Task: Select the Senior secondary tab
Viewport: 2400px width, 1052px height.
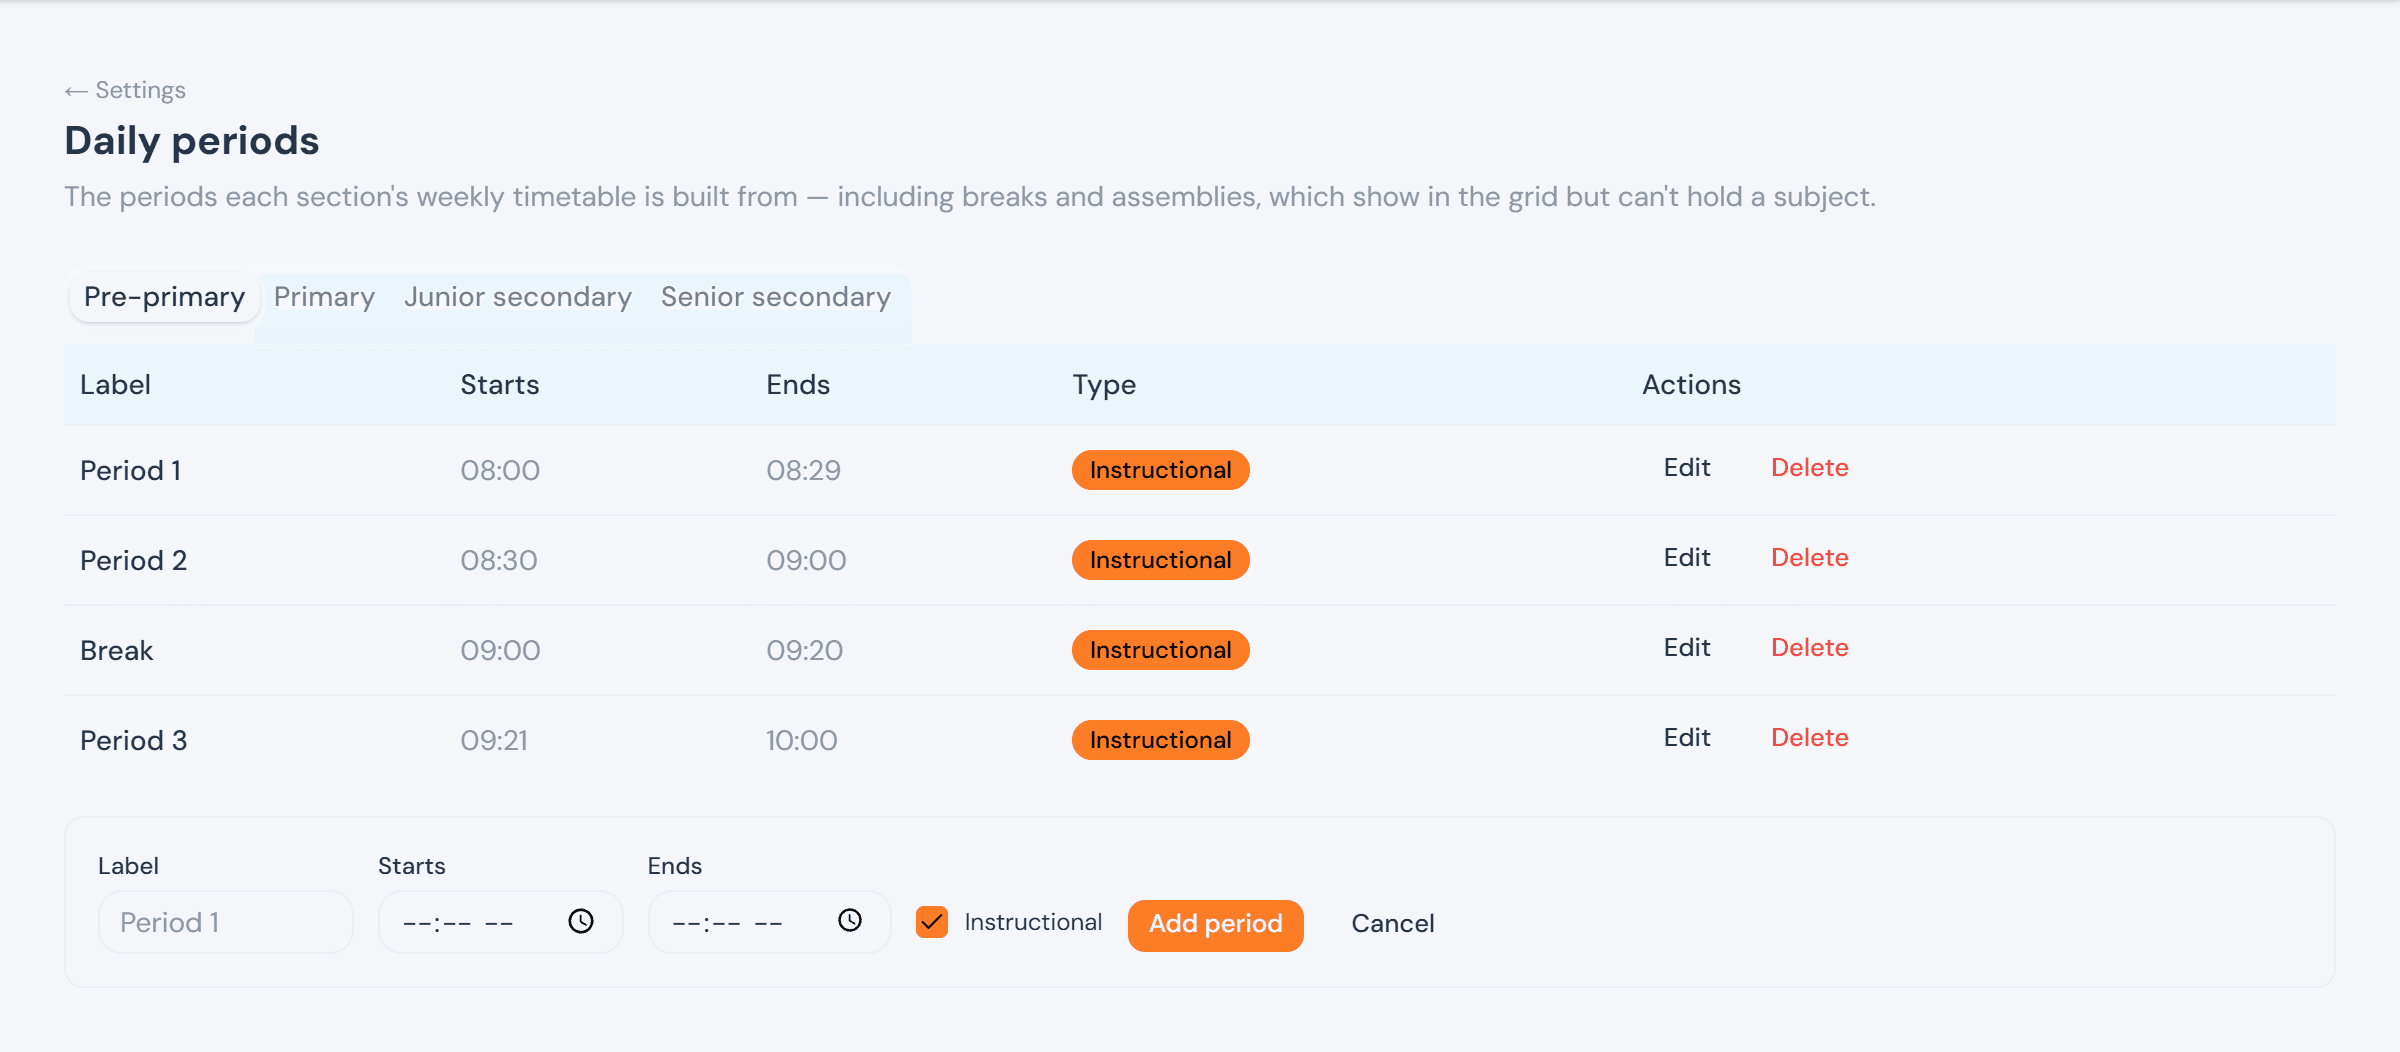Action: click(x=776, y=297)
